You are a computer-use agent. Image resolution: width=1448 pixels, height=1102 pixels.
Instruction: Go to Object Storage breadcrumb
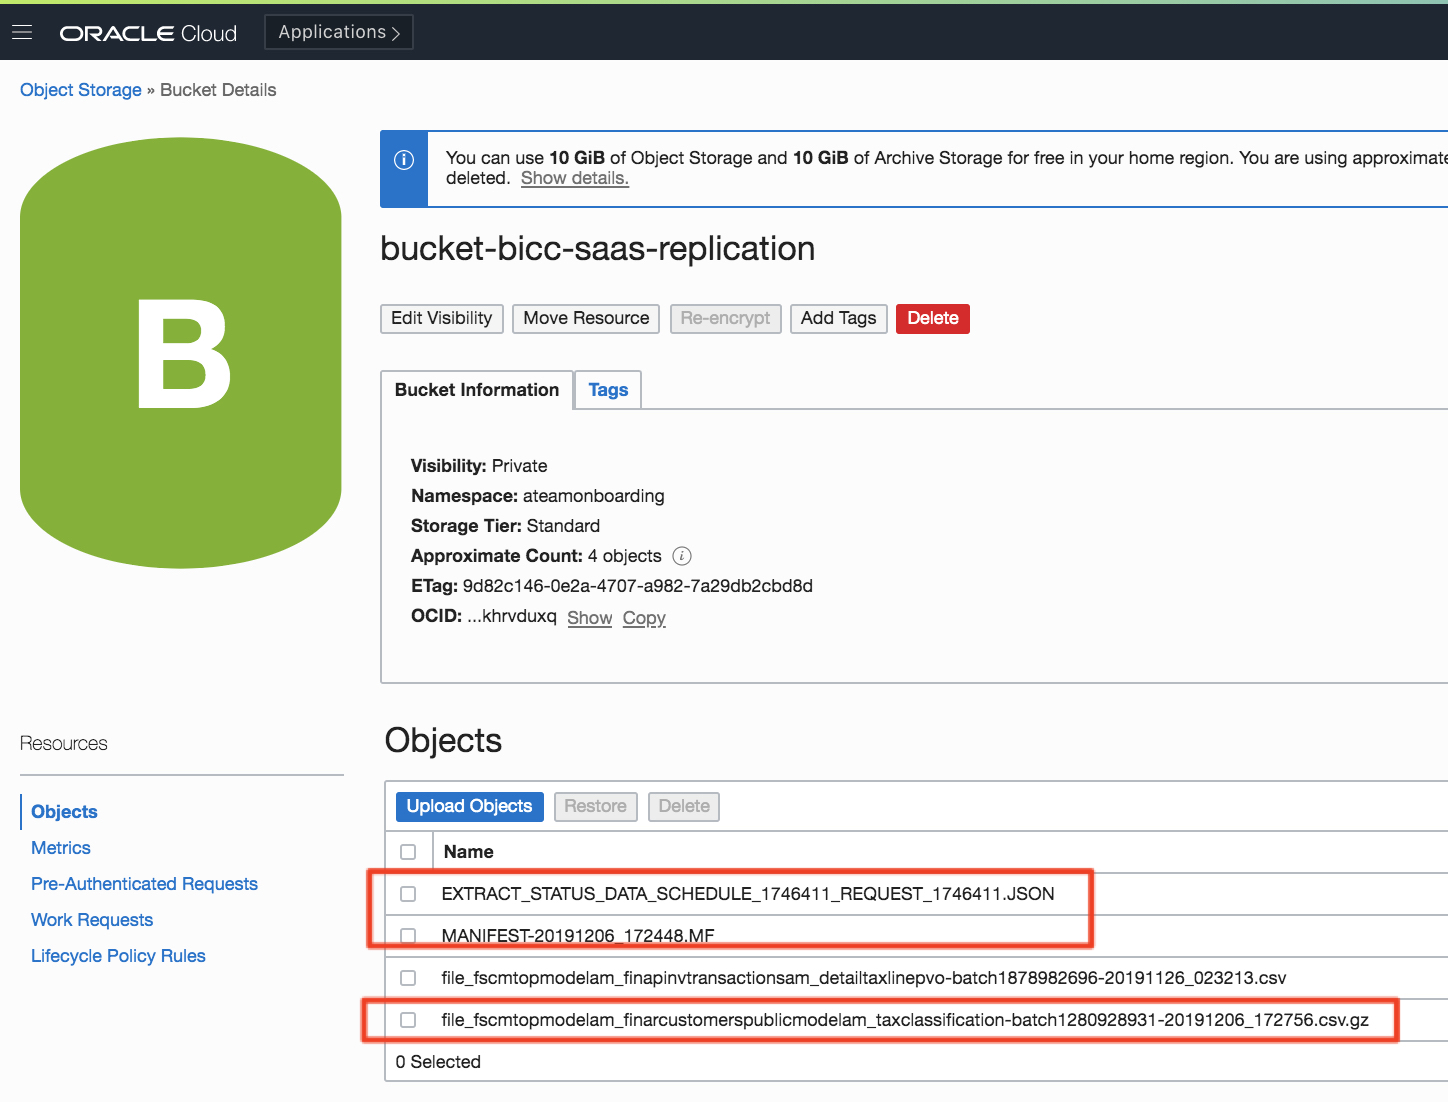tap(81, 90)
